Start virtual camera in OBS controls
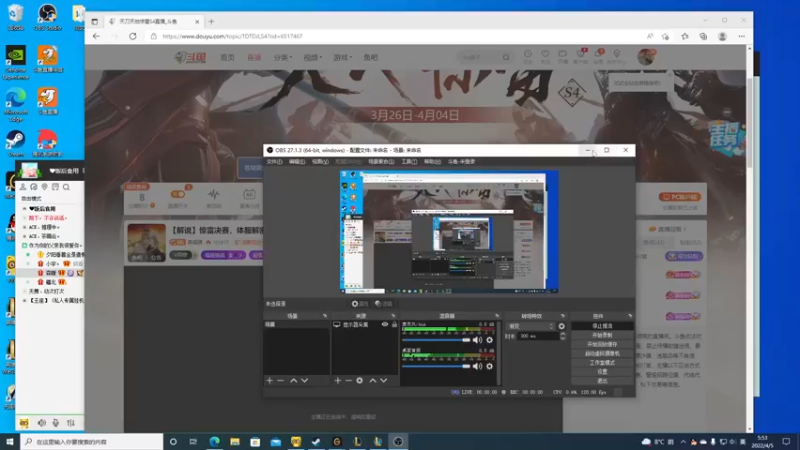Screen dimensions: 800x450 coord(602,354)
